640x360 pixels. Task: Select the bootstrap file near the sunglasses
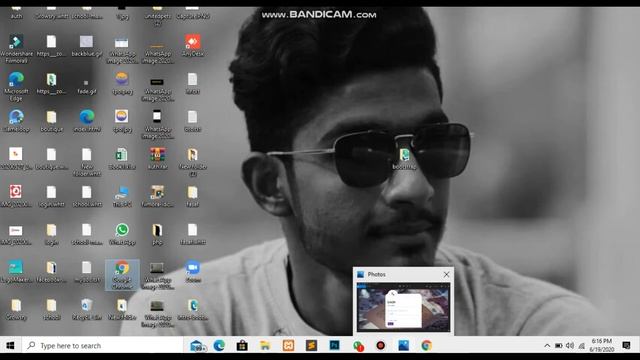pos(404,159)
